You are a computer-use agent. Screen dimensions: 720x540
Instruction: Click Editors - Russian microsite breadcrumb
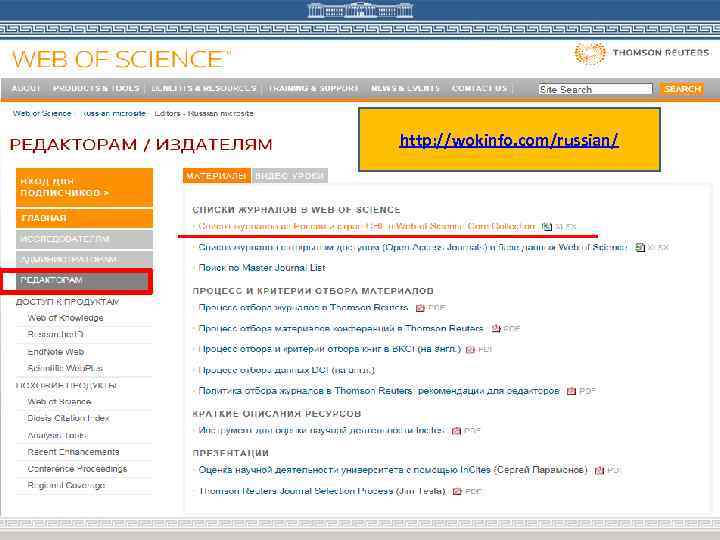(x=204, y=113)
